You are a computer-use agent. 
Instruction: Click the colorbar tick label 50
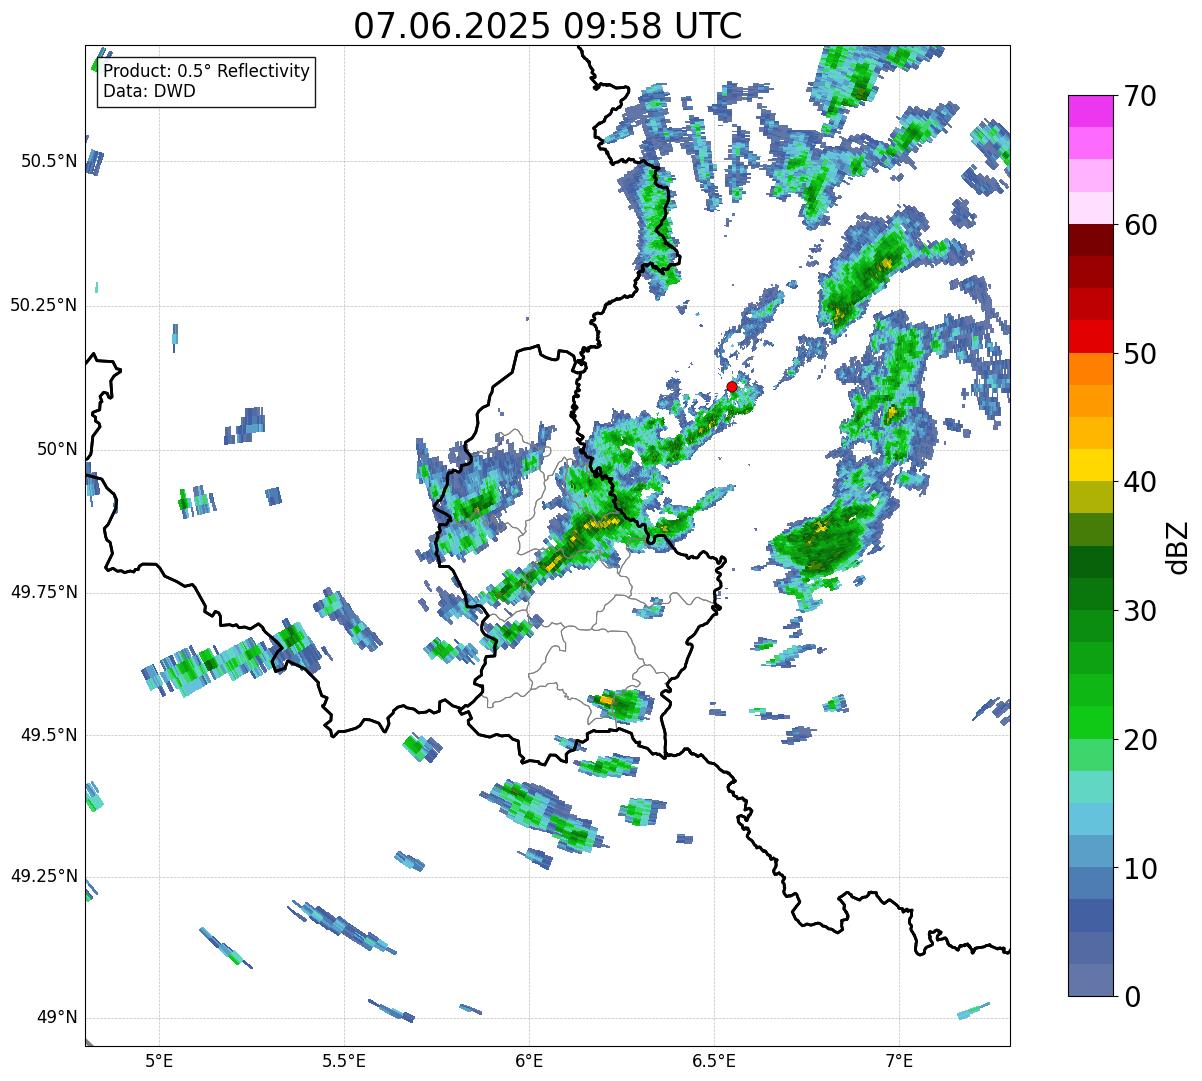tap(1140, 354)
